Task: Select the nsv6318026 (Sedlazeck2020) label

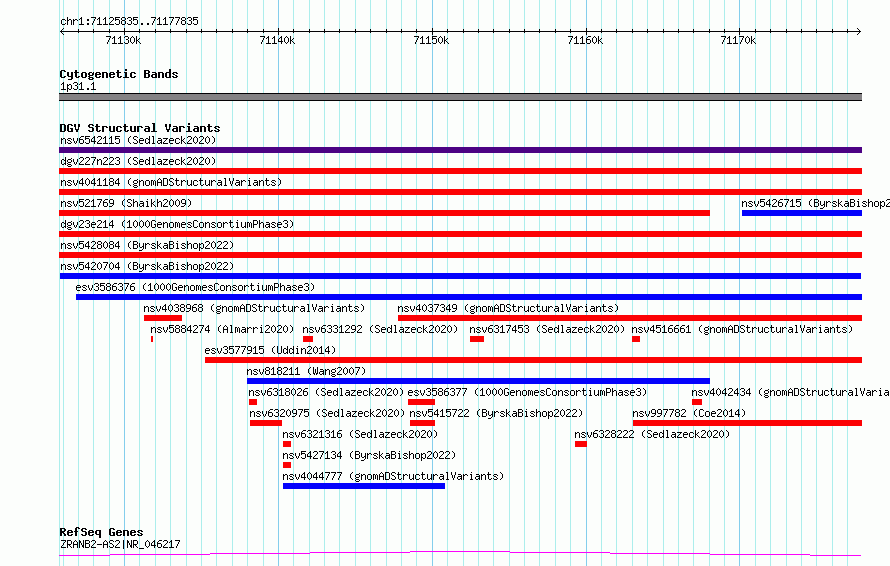Action: [x=326, y=392]
